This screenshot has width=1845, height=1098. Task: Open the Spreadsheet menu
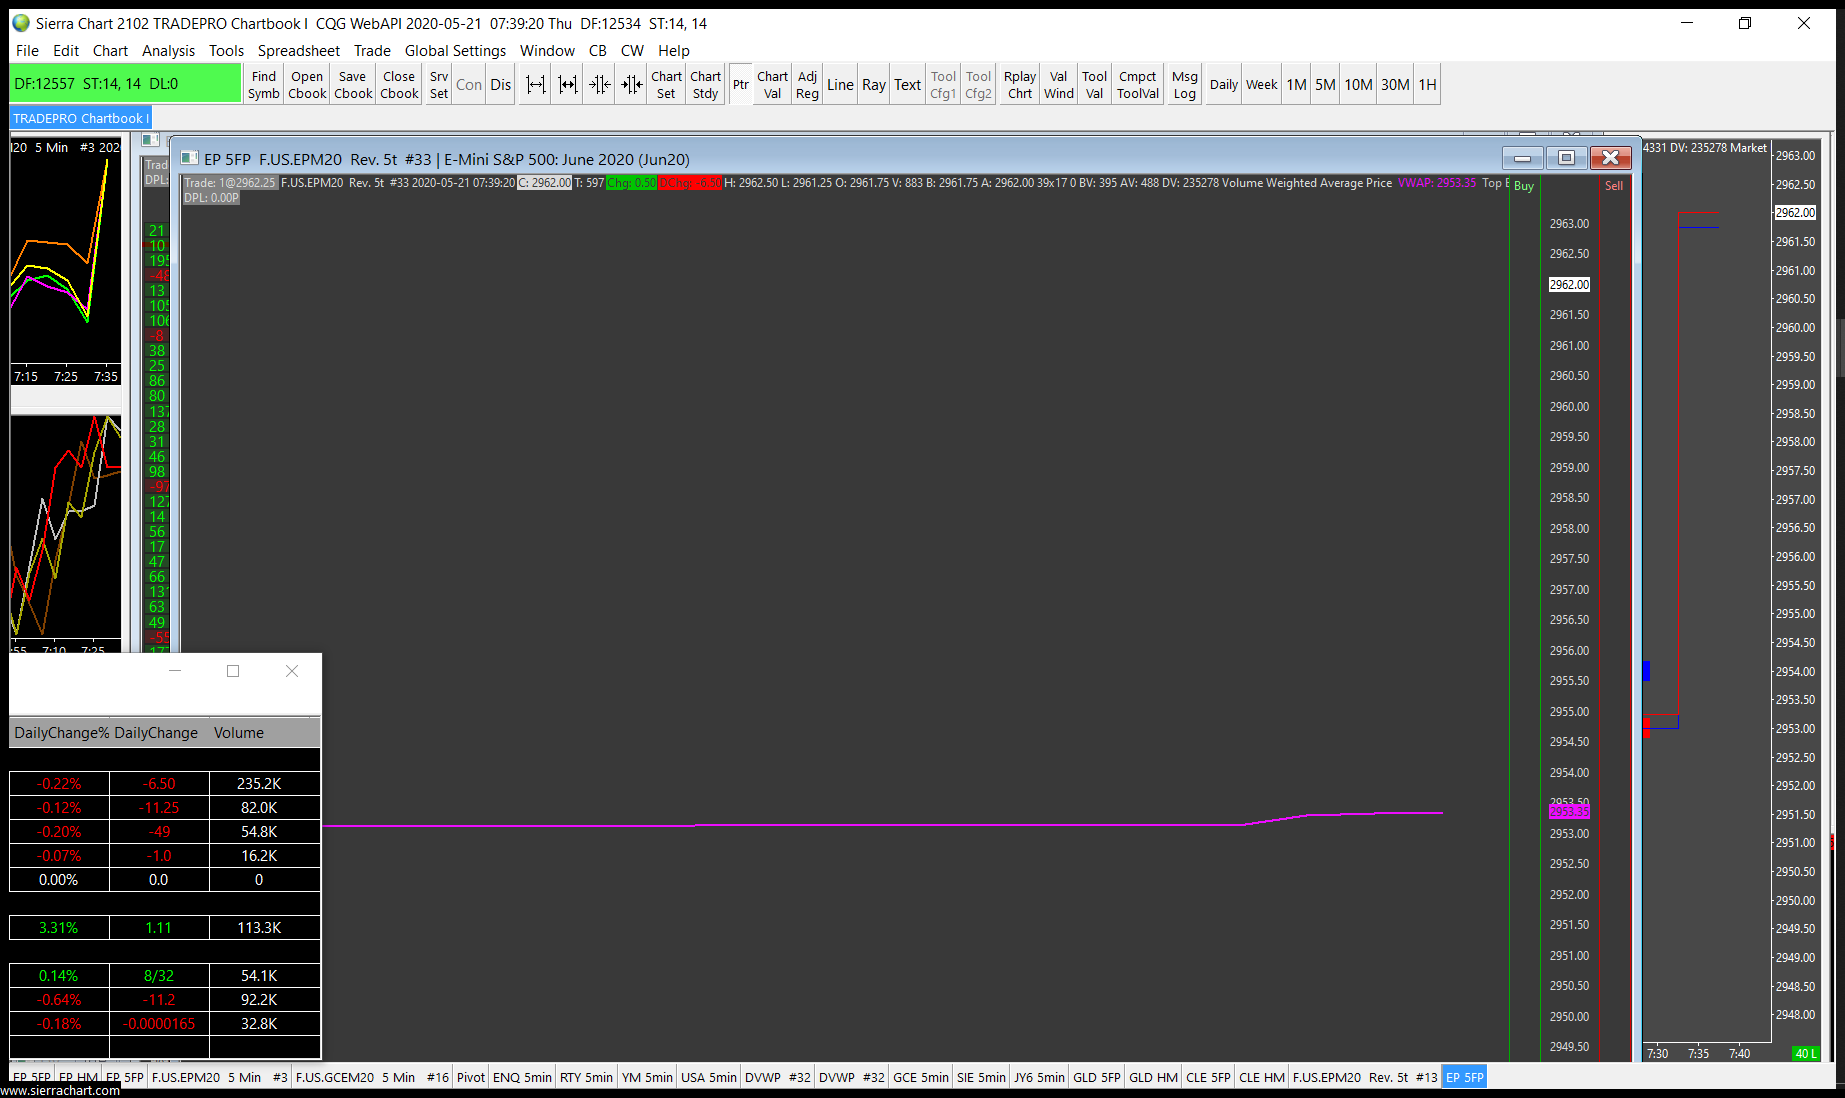[x=299, y=50]
